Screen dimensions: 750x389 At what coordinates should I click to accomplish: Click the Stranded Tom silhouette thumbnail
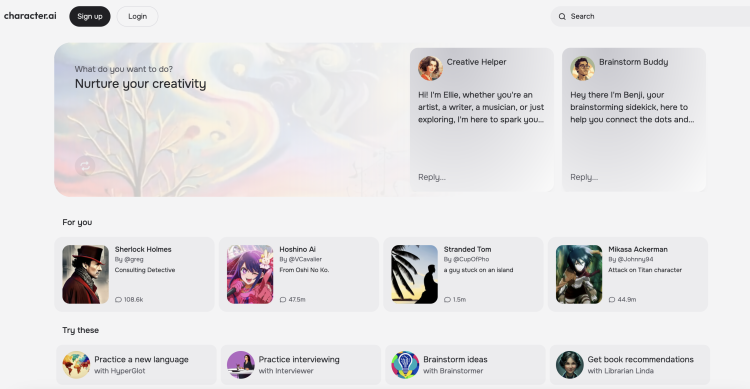click(x=415, y=274)
